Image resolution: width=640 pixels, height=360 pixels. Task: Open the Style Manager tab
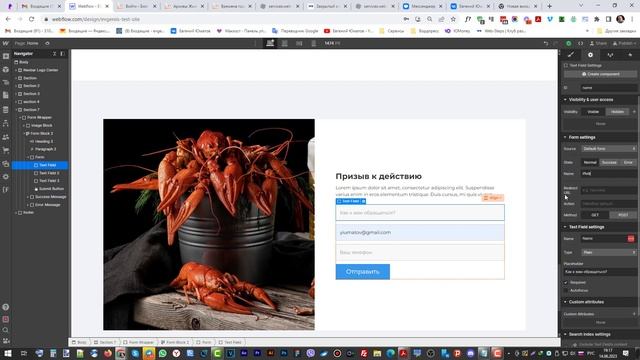(x=610, y=55)
